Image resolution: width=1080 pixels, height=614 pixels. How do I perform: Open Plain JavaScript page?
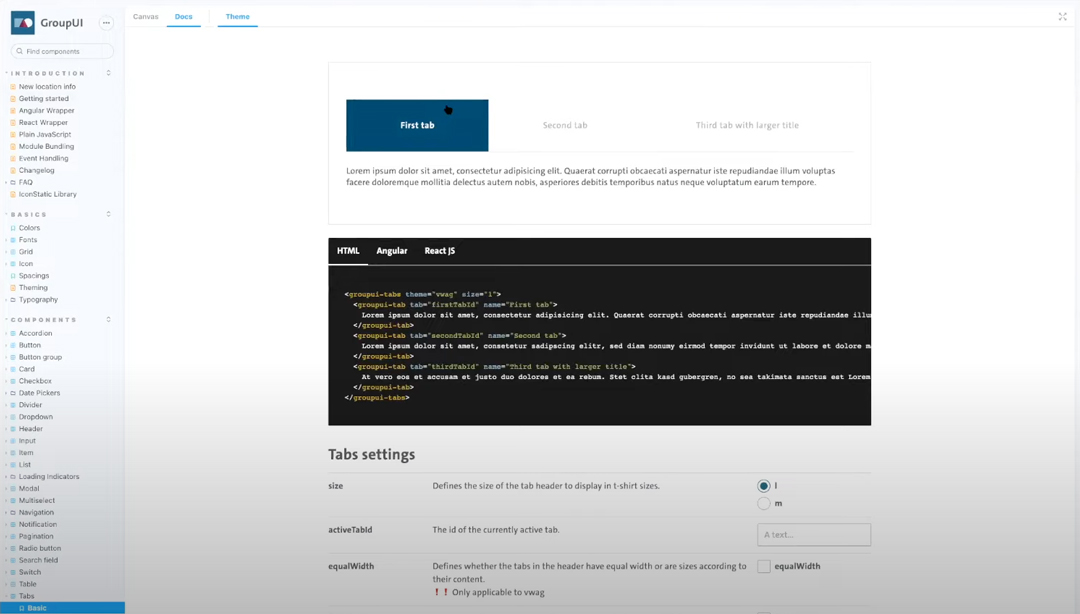pyautogui.click(x=45, y=134)
